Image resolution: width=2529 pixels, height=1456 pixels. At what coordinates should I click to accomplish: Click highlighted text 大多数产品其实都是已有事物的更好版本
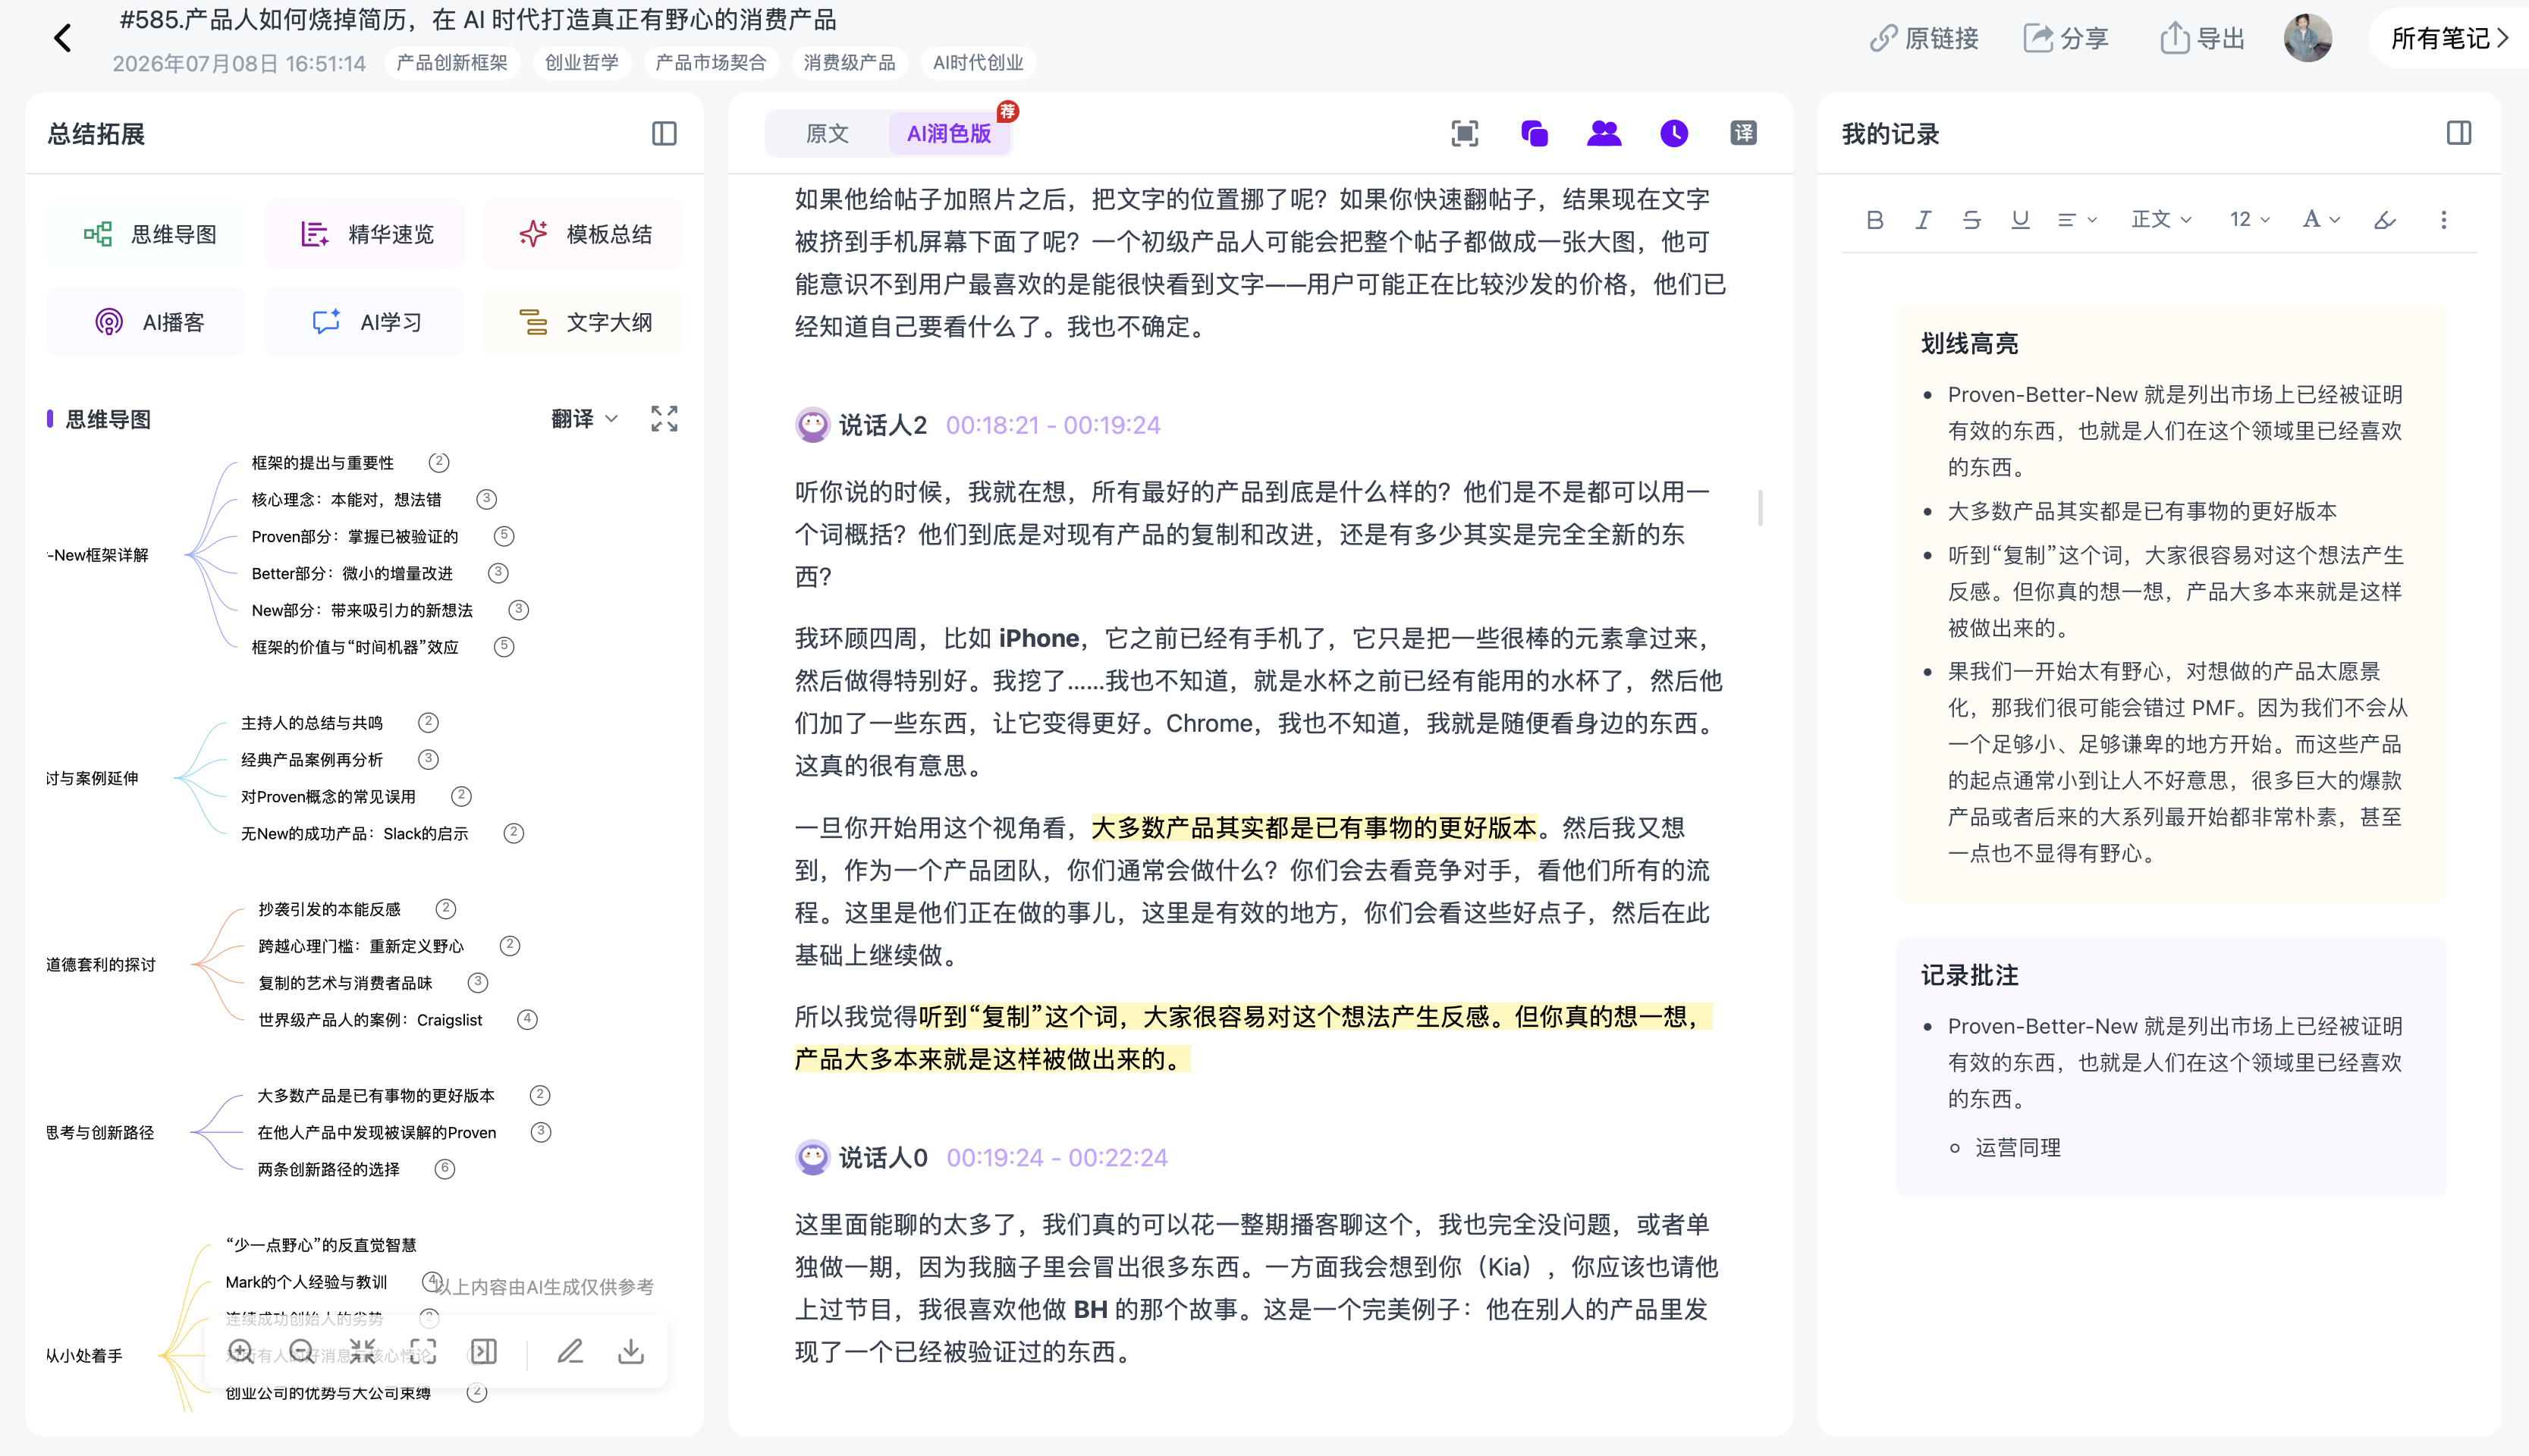tap(1314, 828)
